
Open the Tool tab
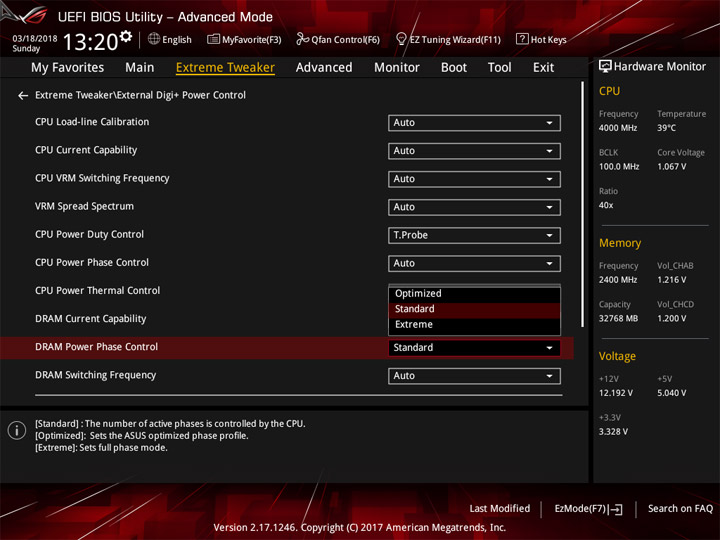(x=500, y=68)
